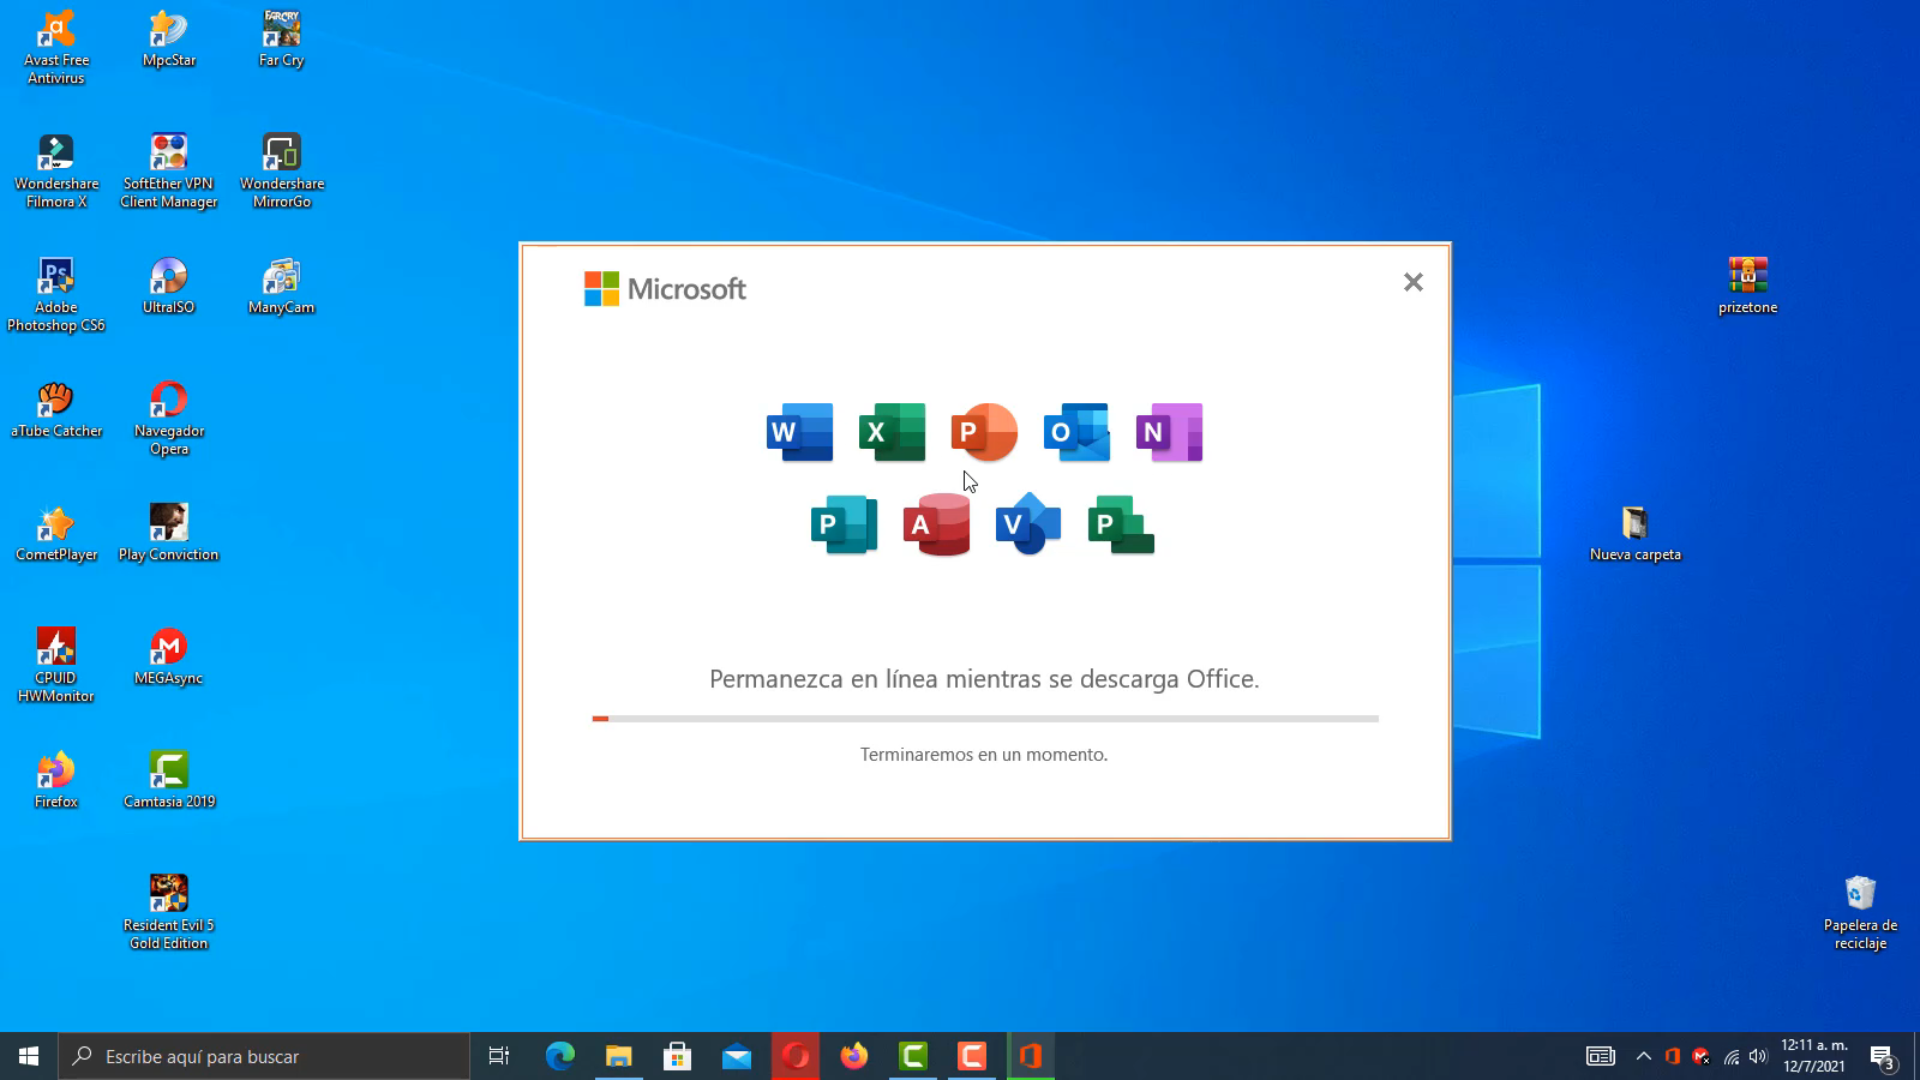
Task: Click MEGAsync tray icon
Action: click(1701, 1056)
